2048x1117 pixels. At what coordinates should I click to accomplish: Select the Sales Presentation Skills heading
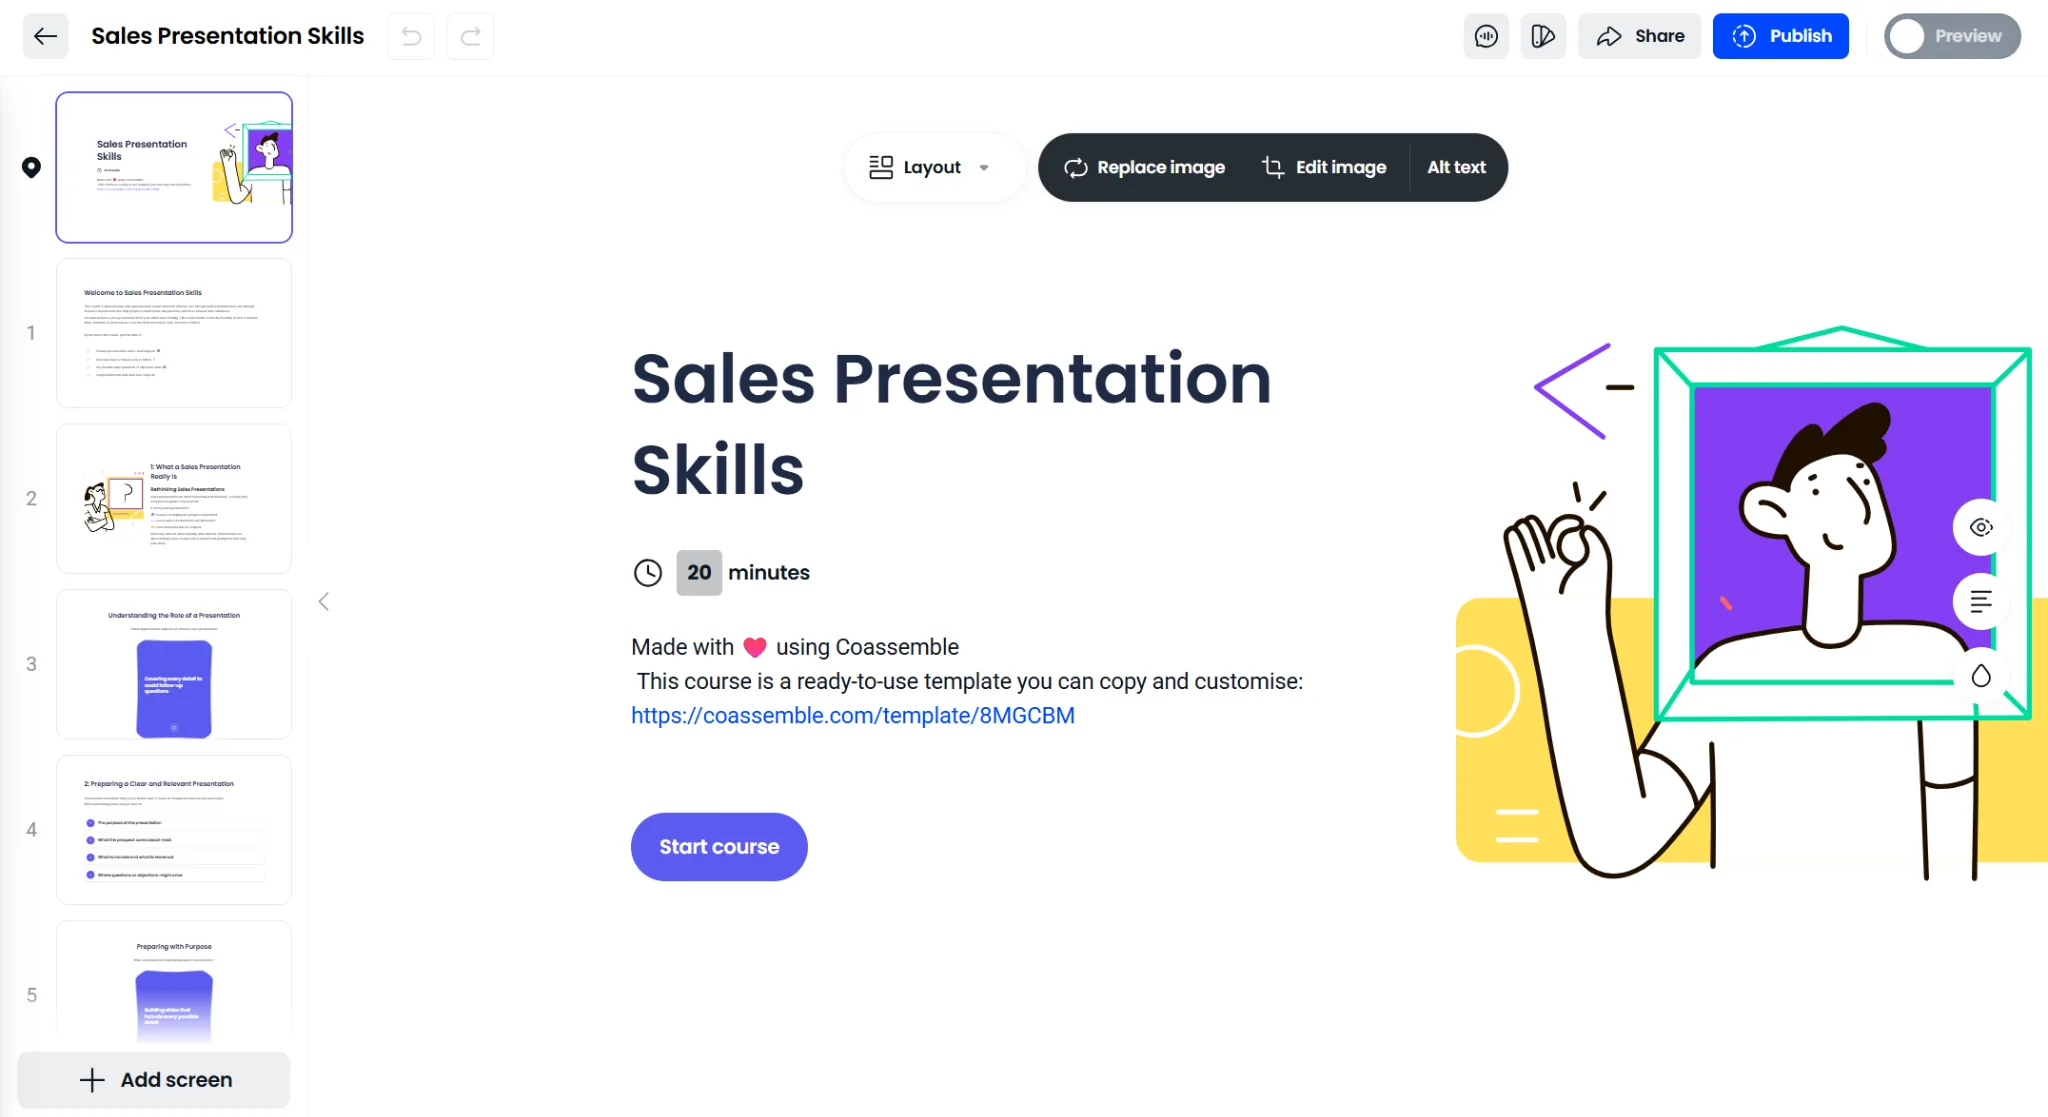(951, 424)
